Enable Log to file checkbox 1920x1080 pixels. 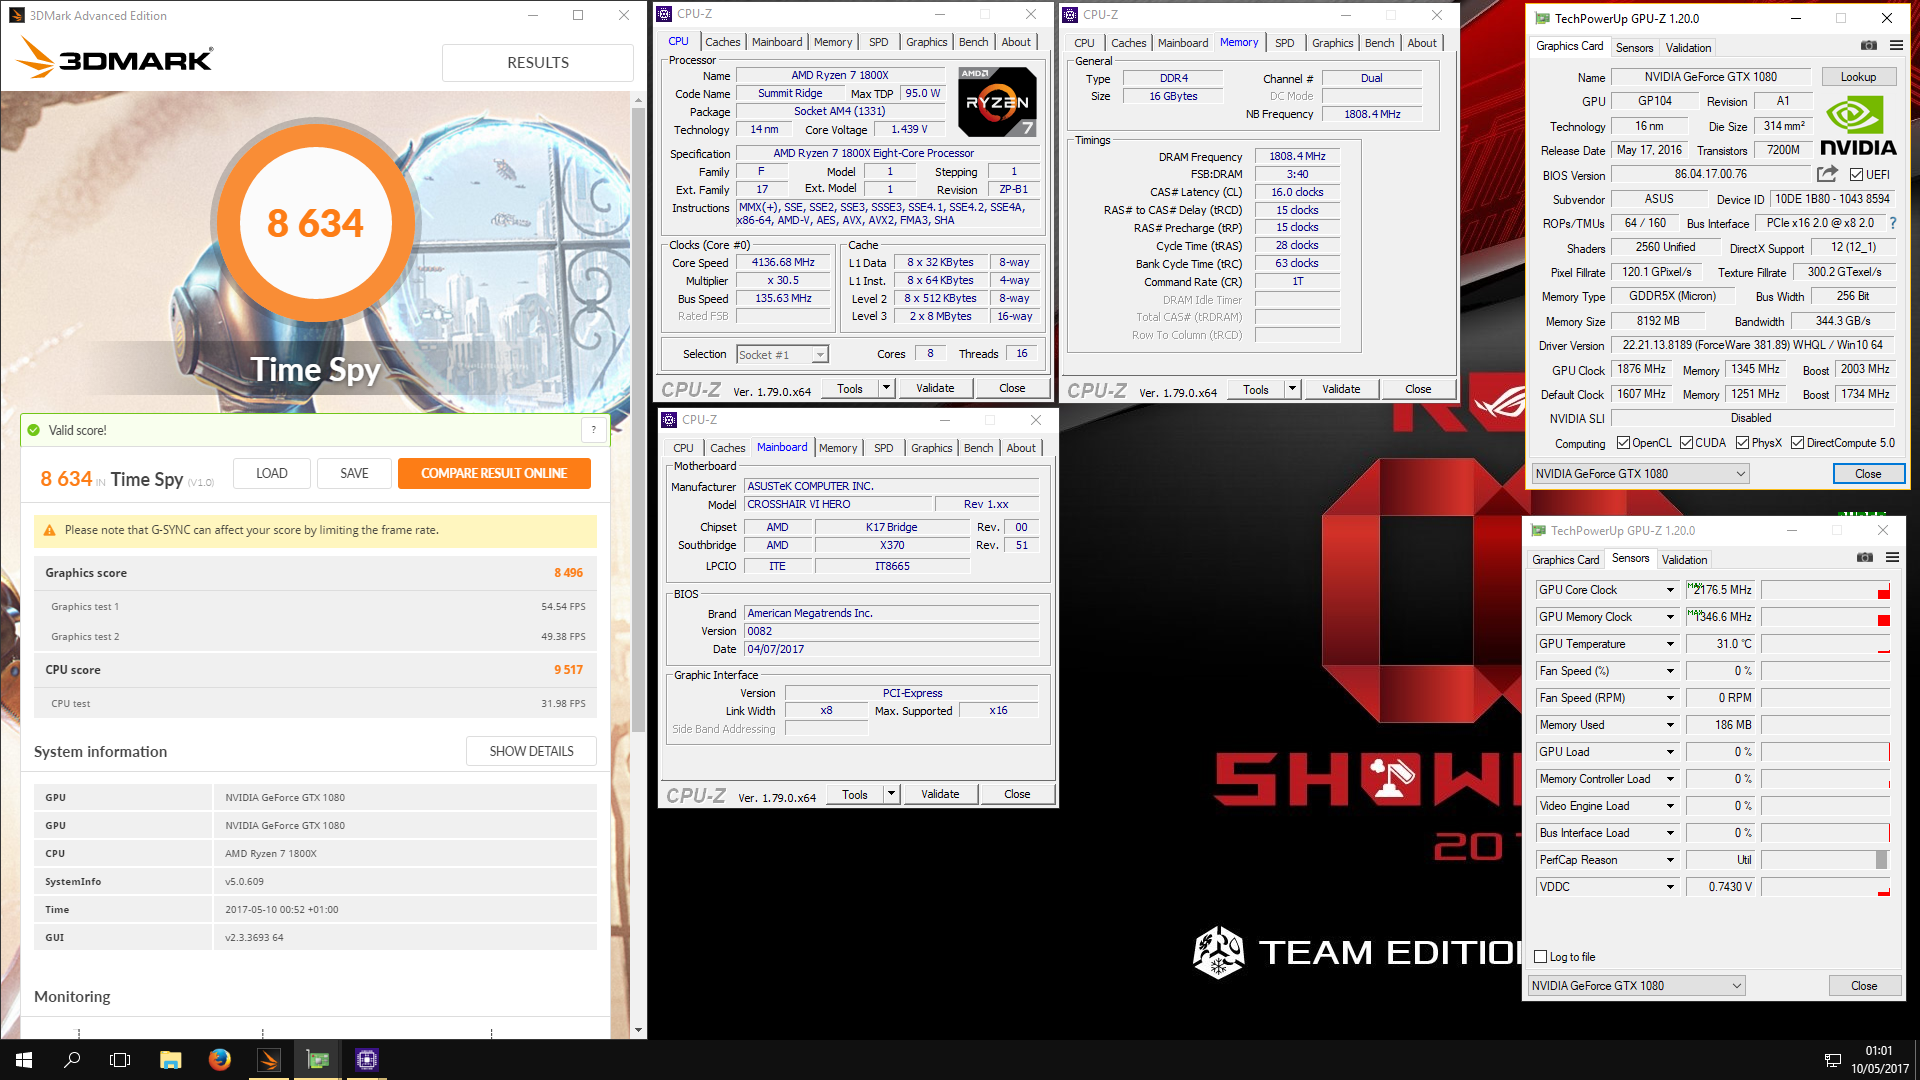tap(1540, 957)
